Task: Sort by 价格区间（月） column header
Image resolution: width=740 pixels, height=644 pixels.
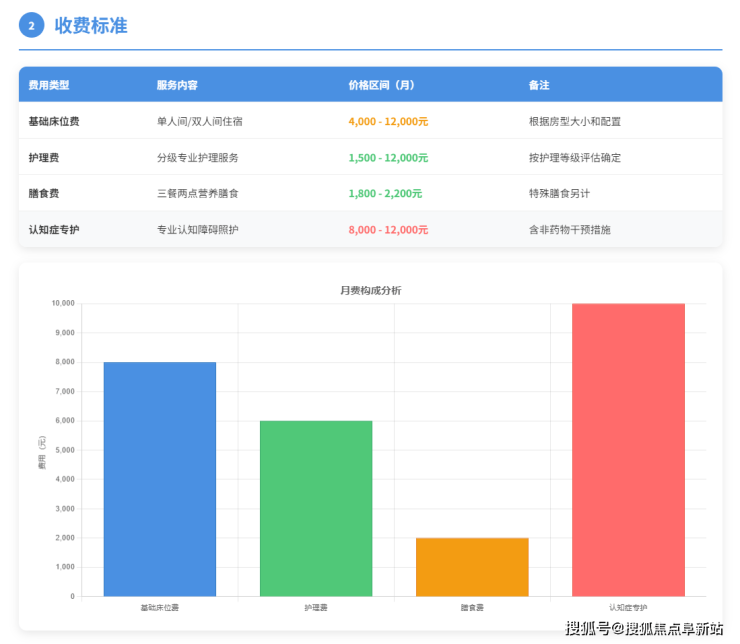Action: click(381, 85)
